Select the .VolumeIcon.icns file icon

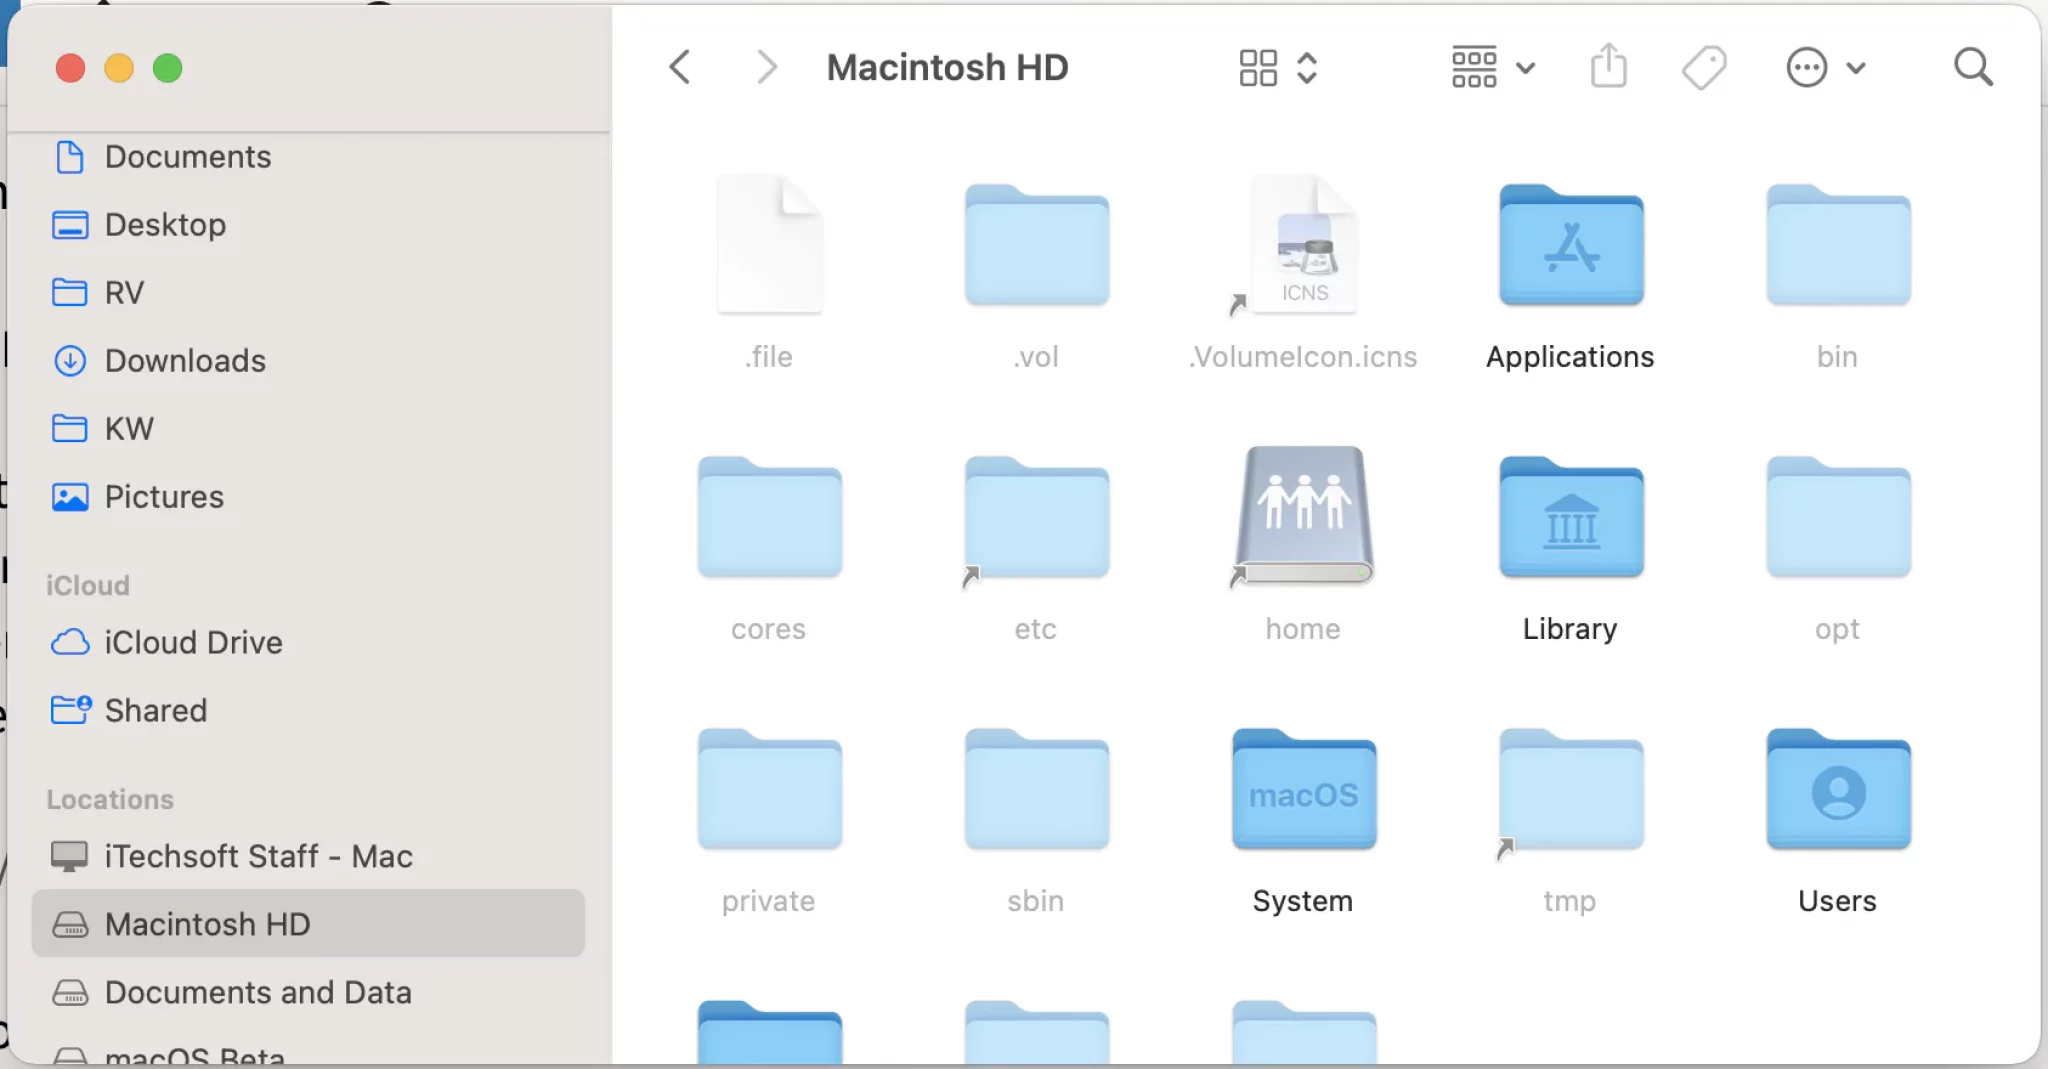pos(1304,245)
